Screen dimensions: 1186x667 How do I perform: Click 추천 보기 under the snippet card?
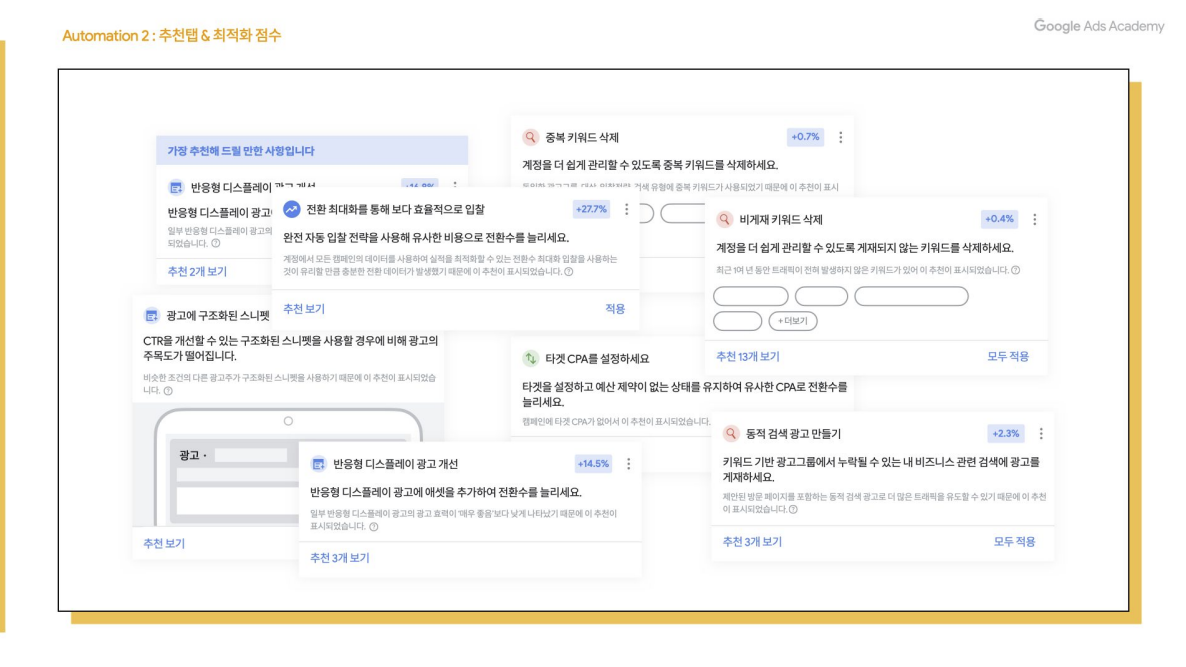[x=164, y=543]
